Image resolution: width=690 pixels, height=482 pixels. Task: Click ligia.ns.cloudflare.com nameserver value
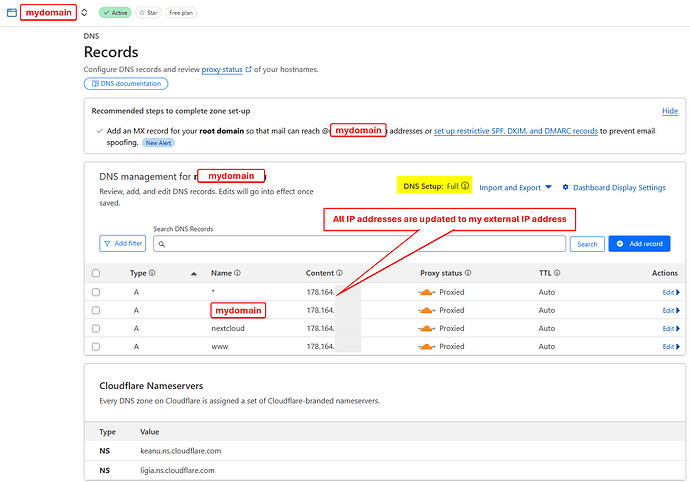tap(177, 470)
